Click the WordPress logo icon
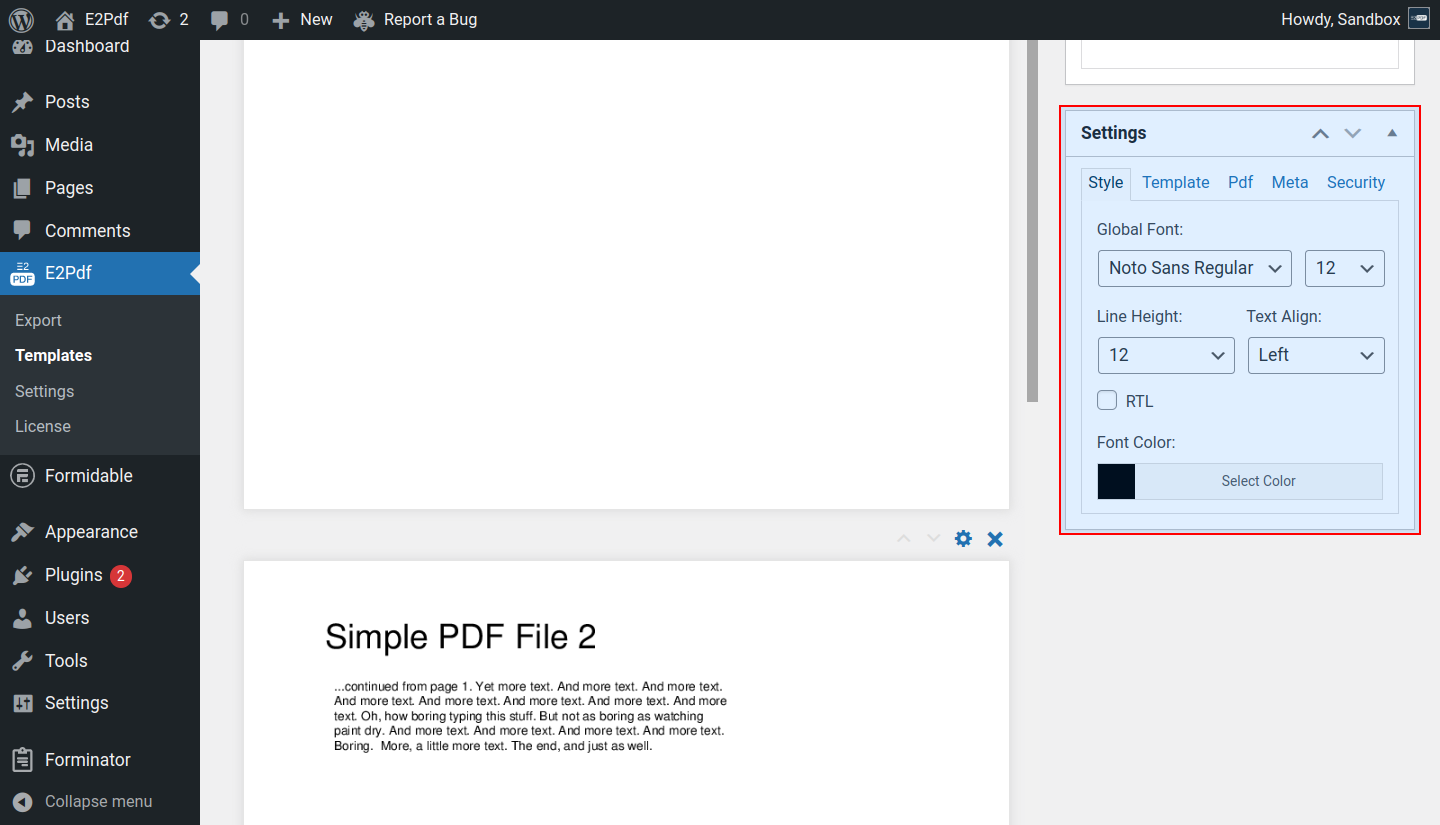1440x825 pixels. pos(21,20)
